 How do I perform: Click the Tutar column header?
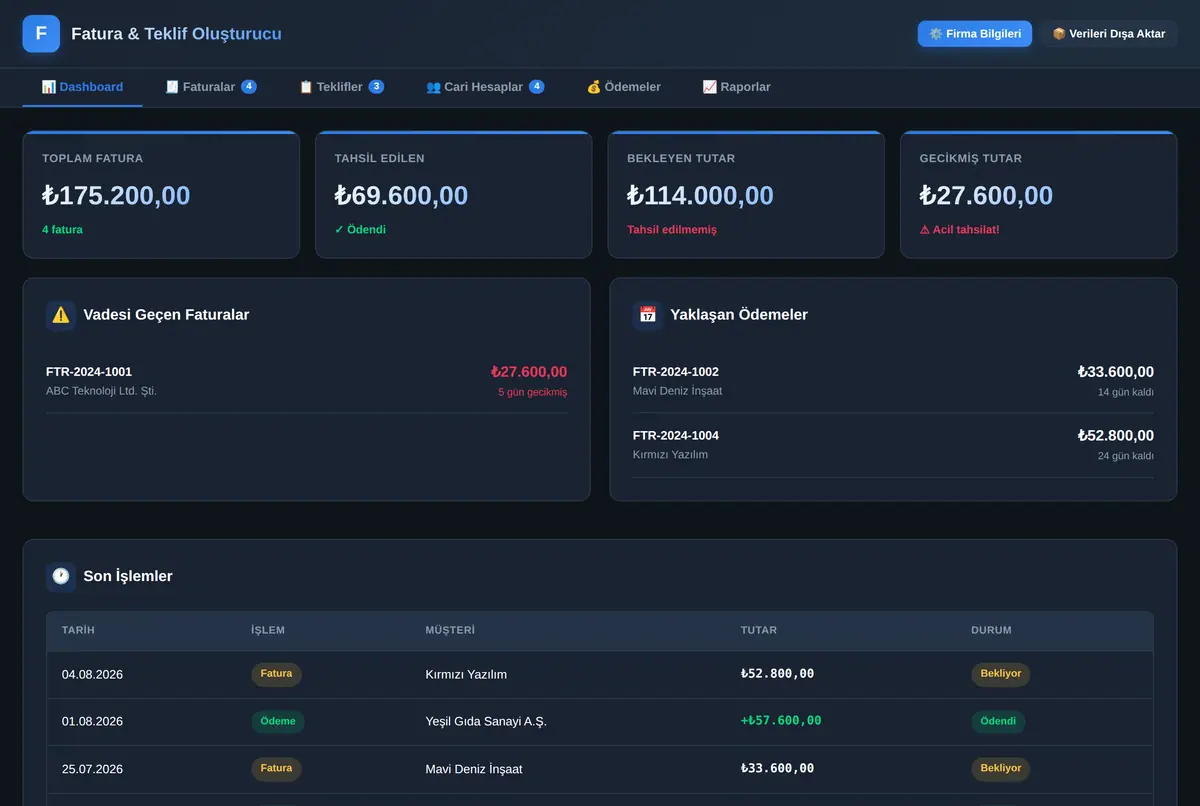[x=759, y=631]
